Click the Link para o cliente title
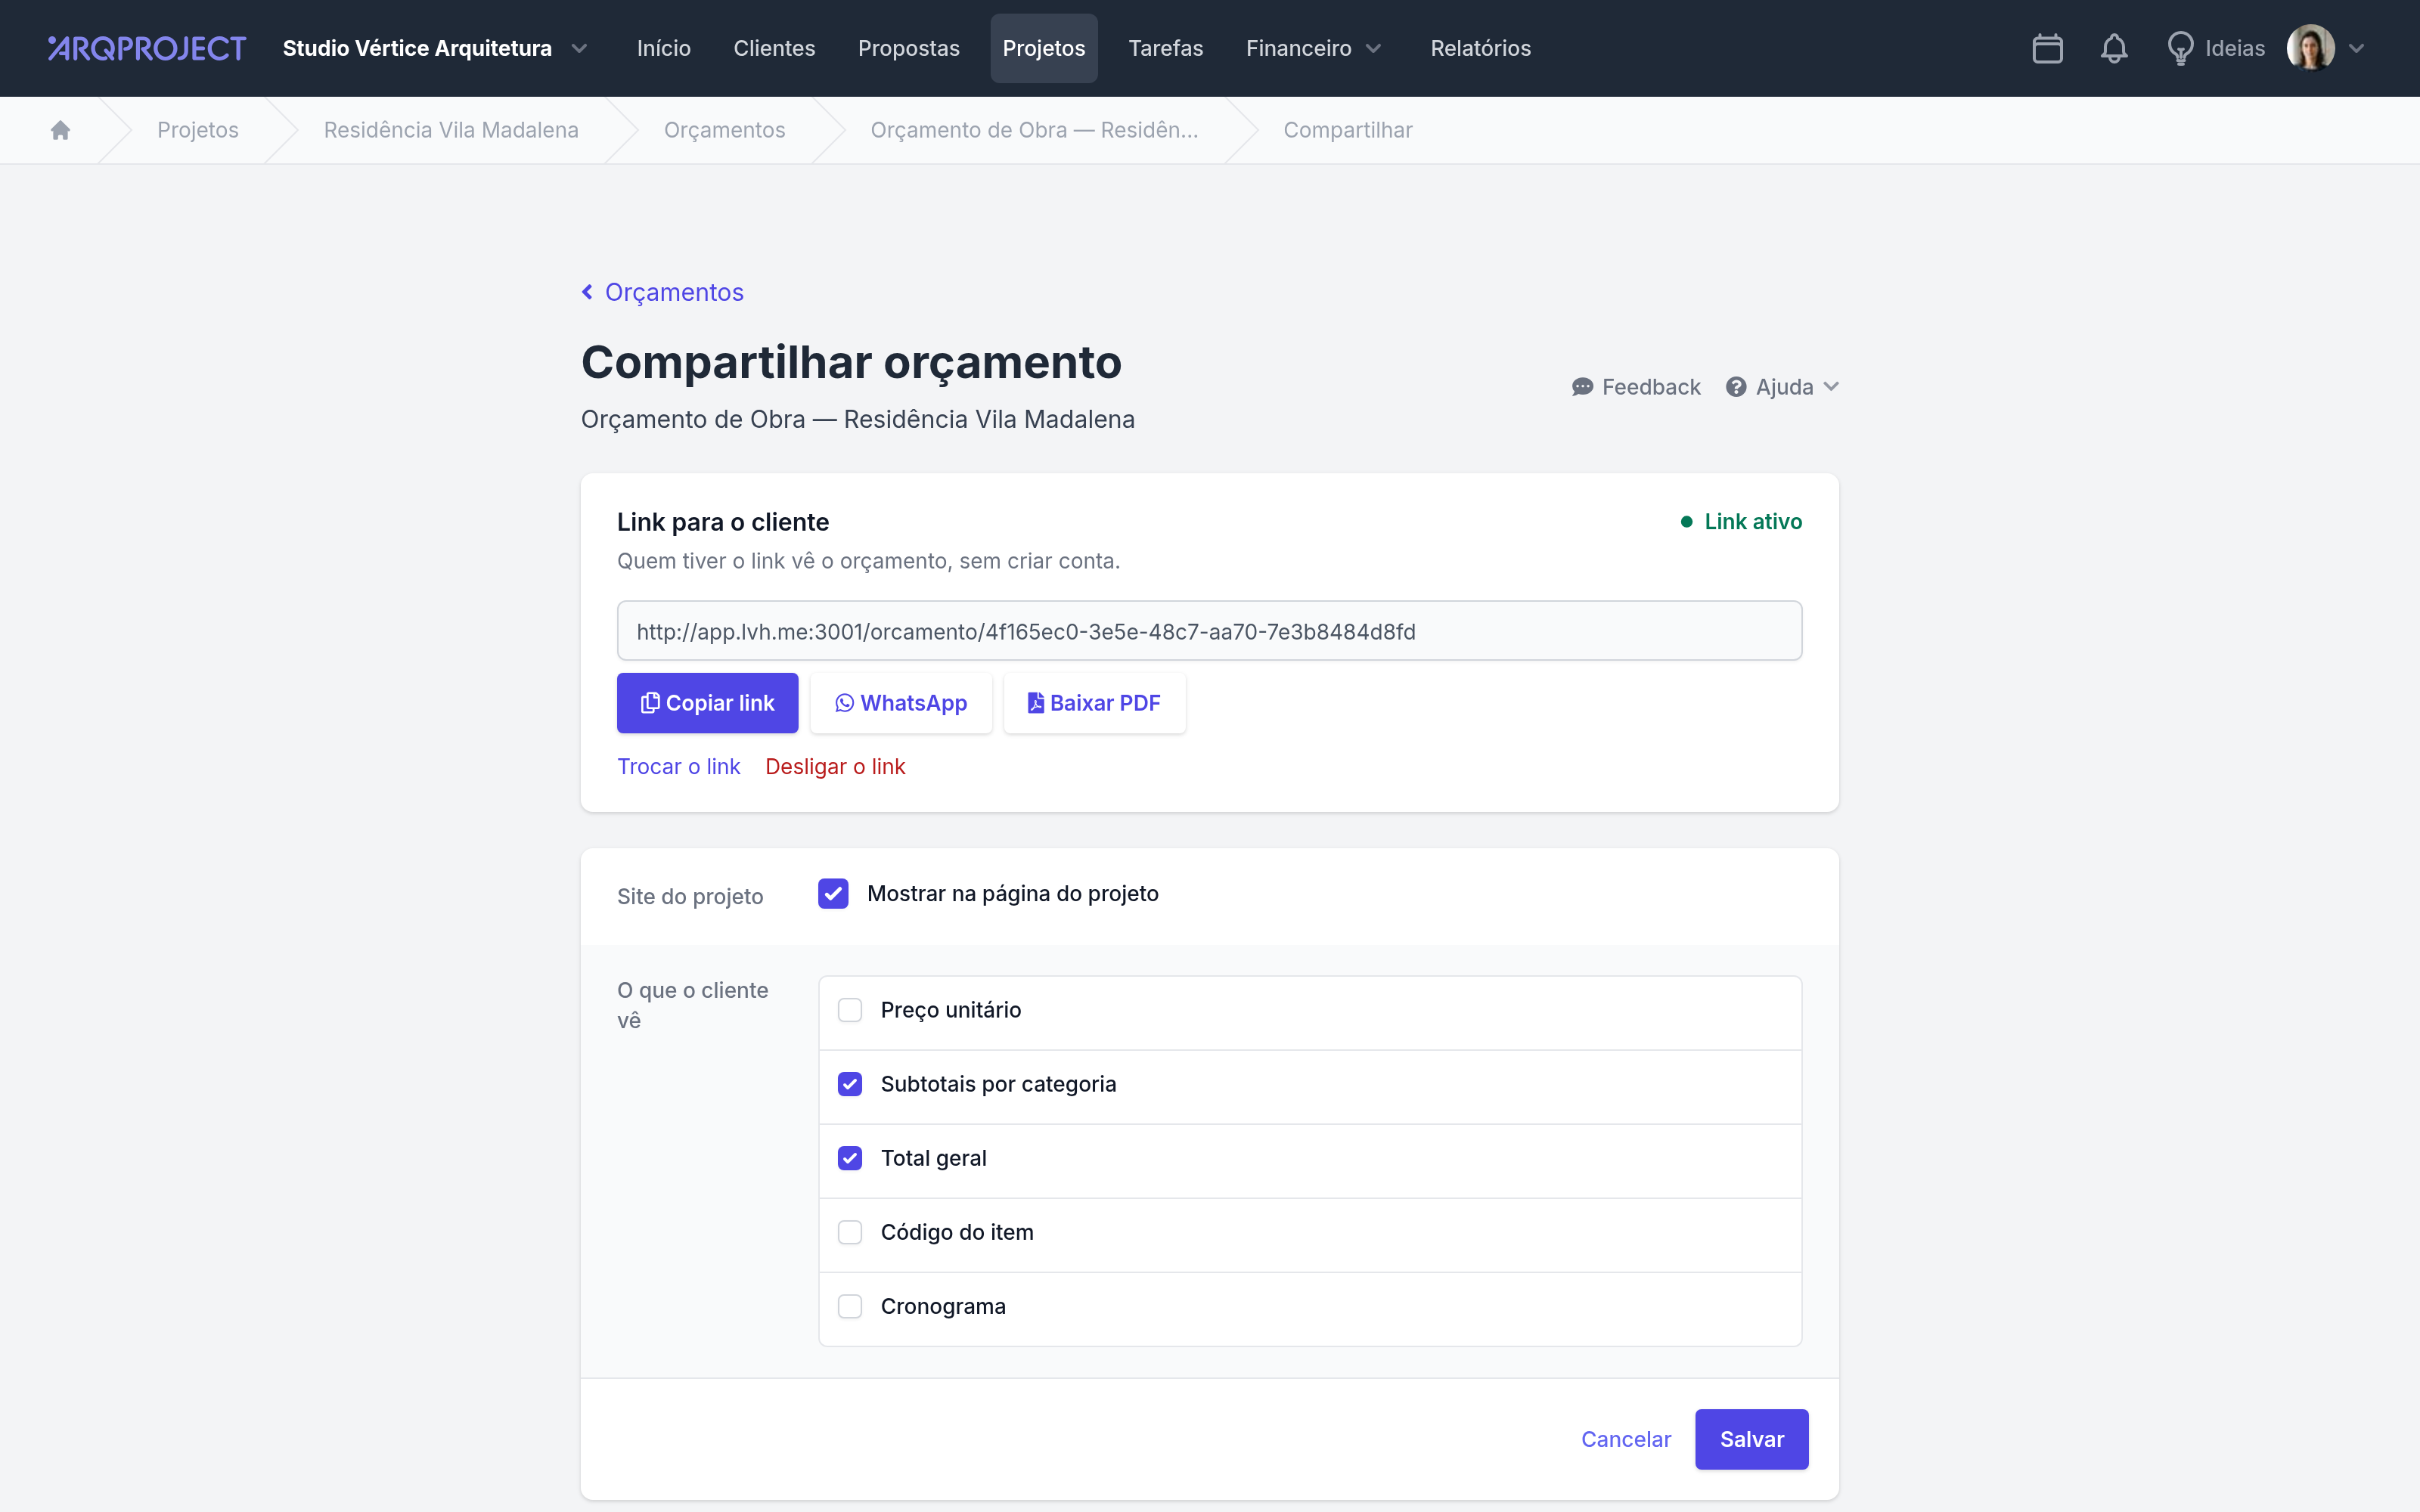 tap(723, 522)
